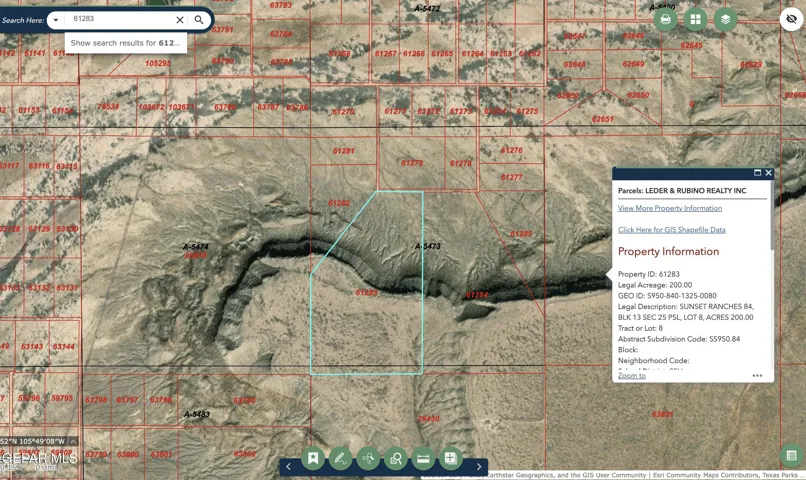Toggle the crossed-eye visibility button
Viewport: 806px width, 480px height.
(x=792, y=20)
